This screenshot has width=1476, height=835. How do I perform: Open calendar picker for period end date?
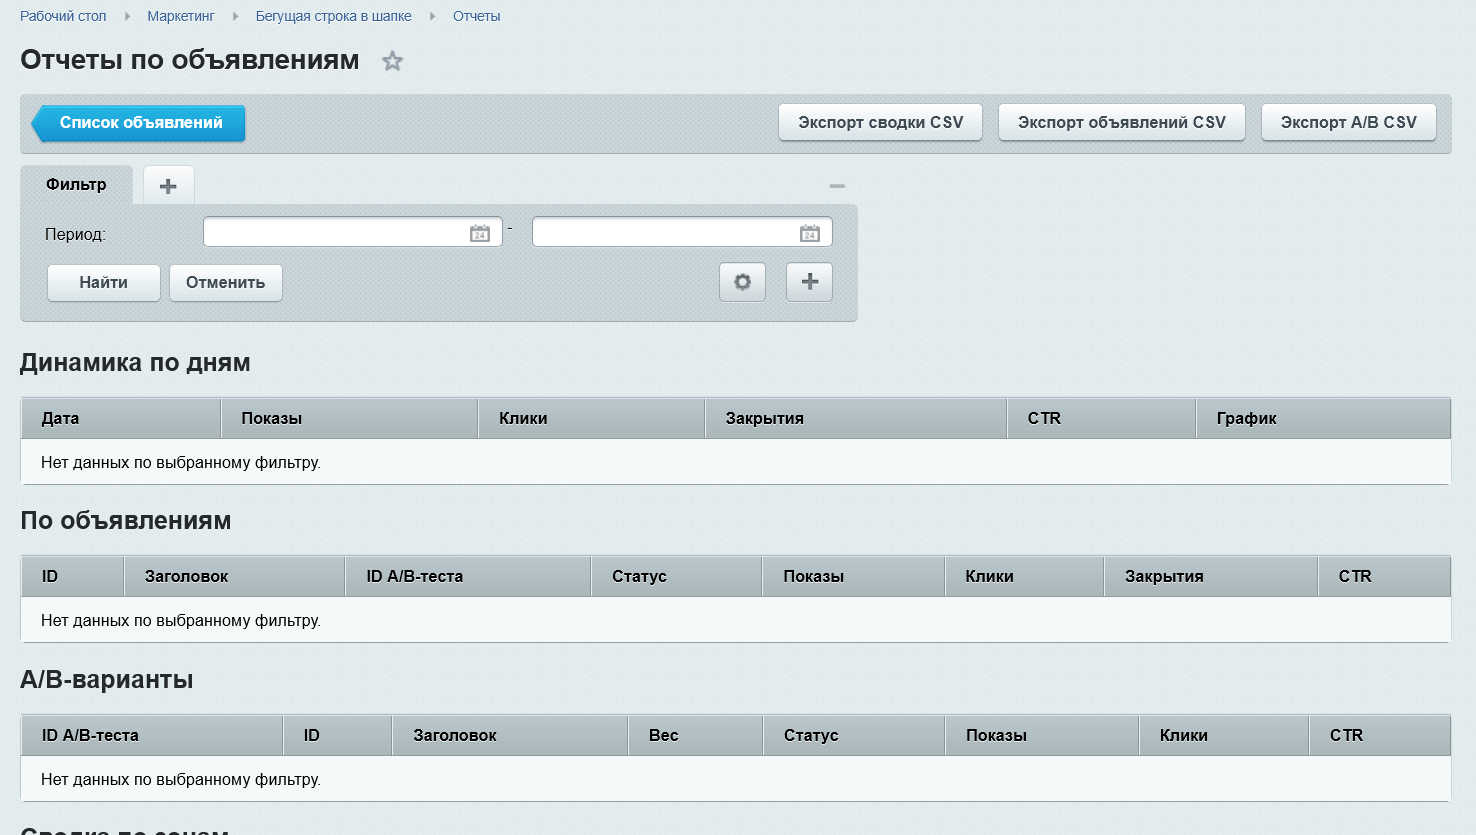tap(810, 233)
